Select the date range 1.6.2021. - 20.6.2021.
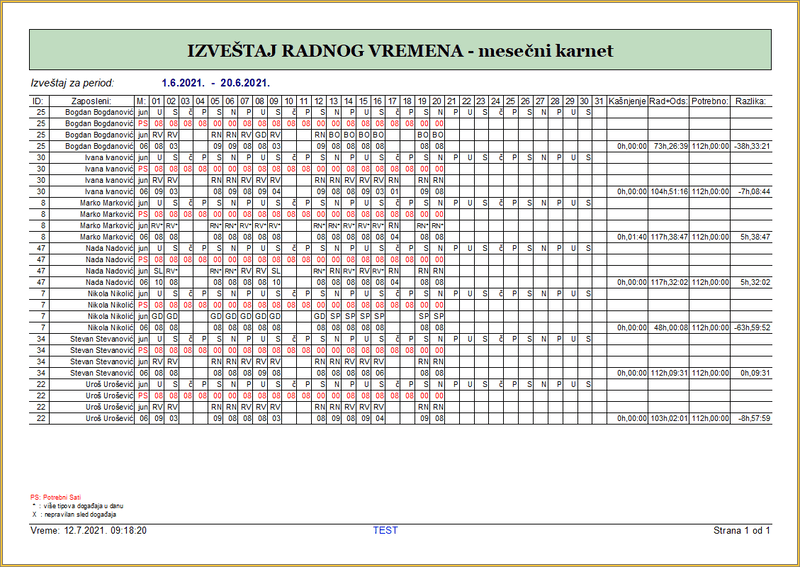The image size is (800, 567). click(x=216, y=83)
